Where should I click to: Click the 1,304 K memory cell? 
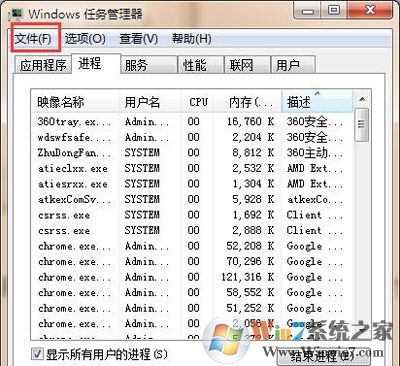pos(253,184)
